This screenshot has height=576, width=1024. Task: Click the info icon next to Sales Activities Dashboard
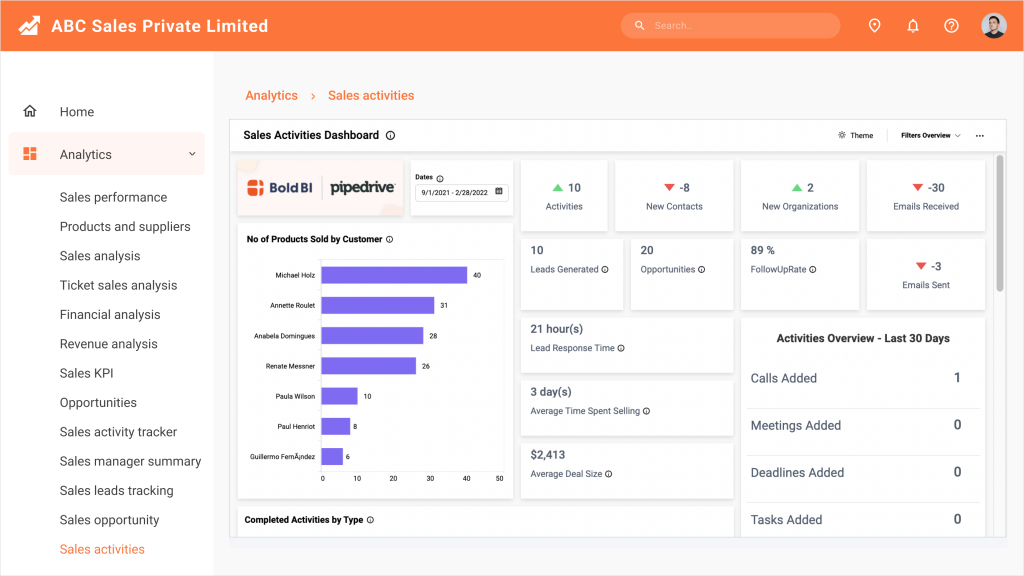click(x=389, y=135)
